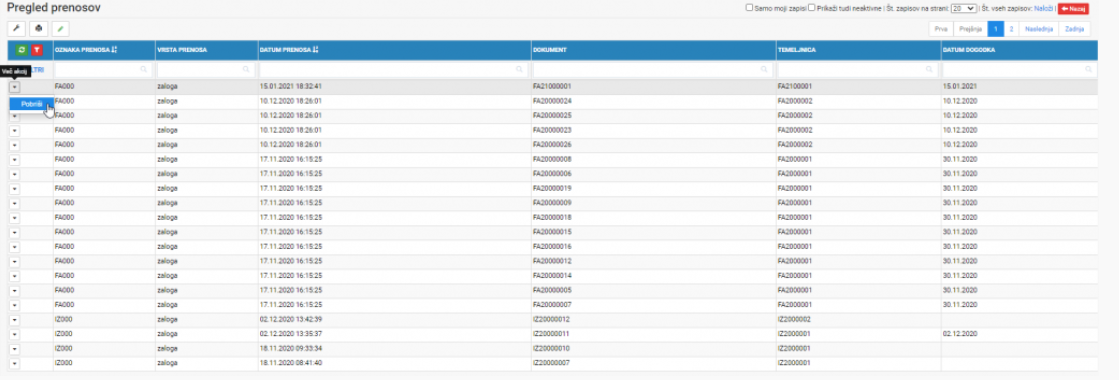Click search magnifier in Vrsta prenosa filter

click(x=246, y=69)
